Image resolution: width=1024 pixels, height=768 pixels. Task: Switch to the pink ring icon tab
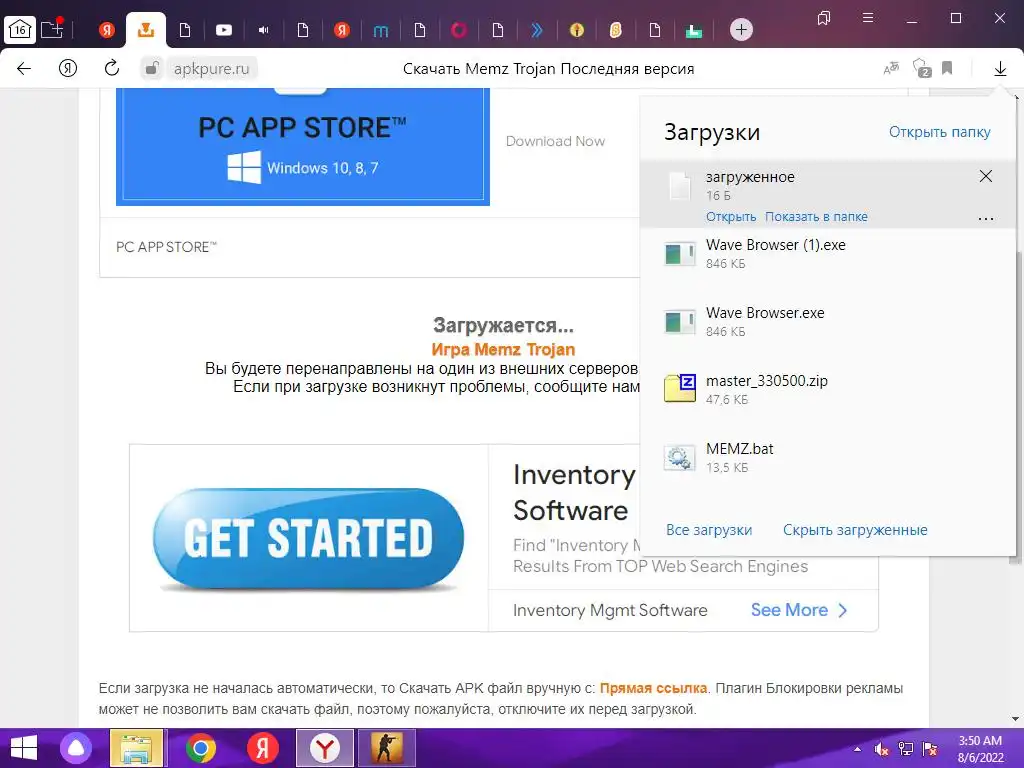459,30
